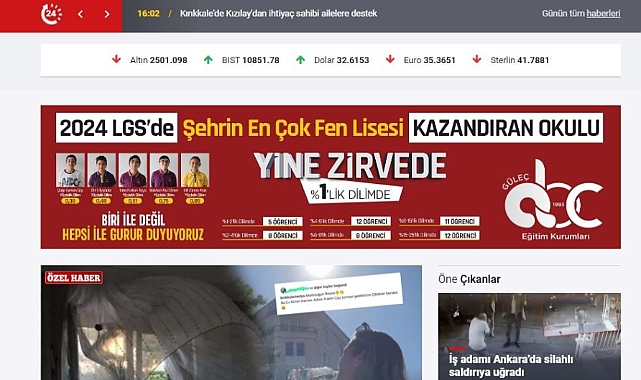641x380 pixels.
Task: Click the red down arrow beside Sterlin
Action: click(x=477, y=59)
